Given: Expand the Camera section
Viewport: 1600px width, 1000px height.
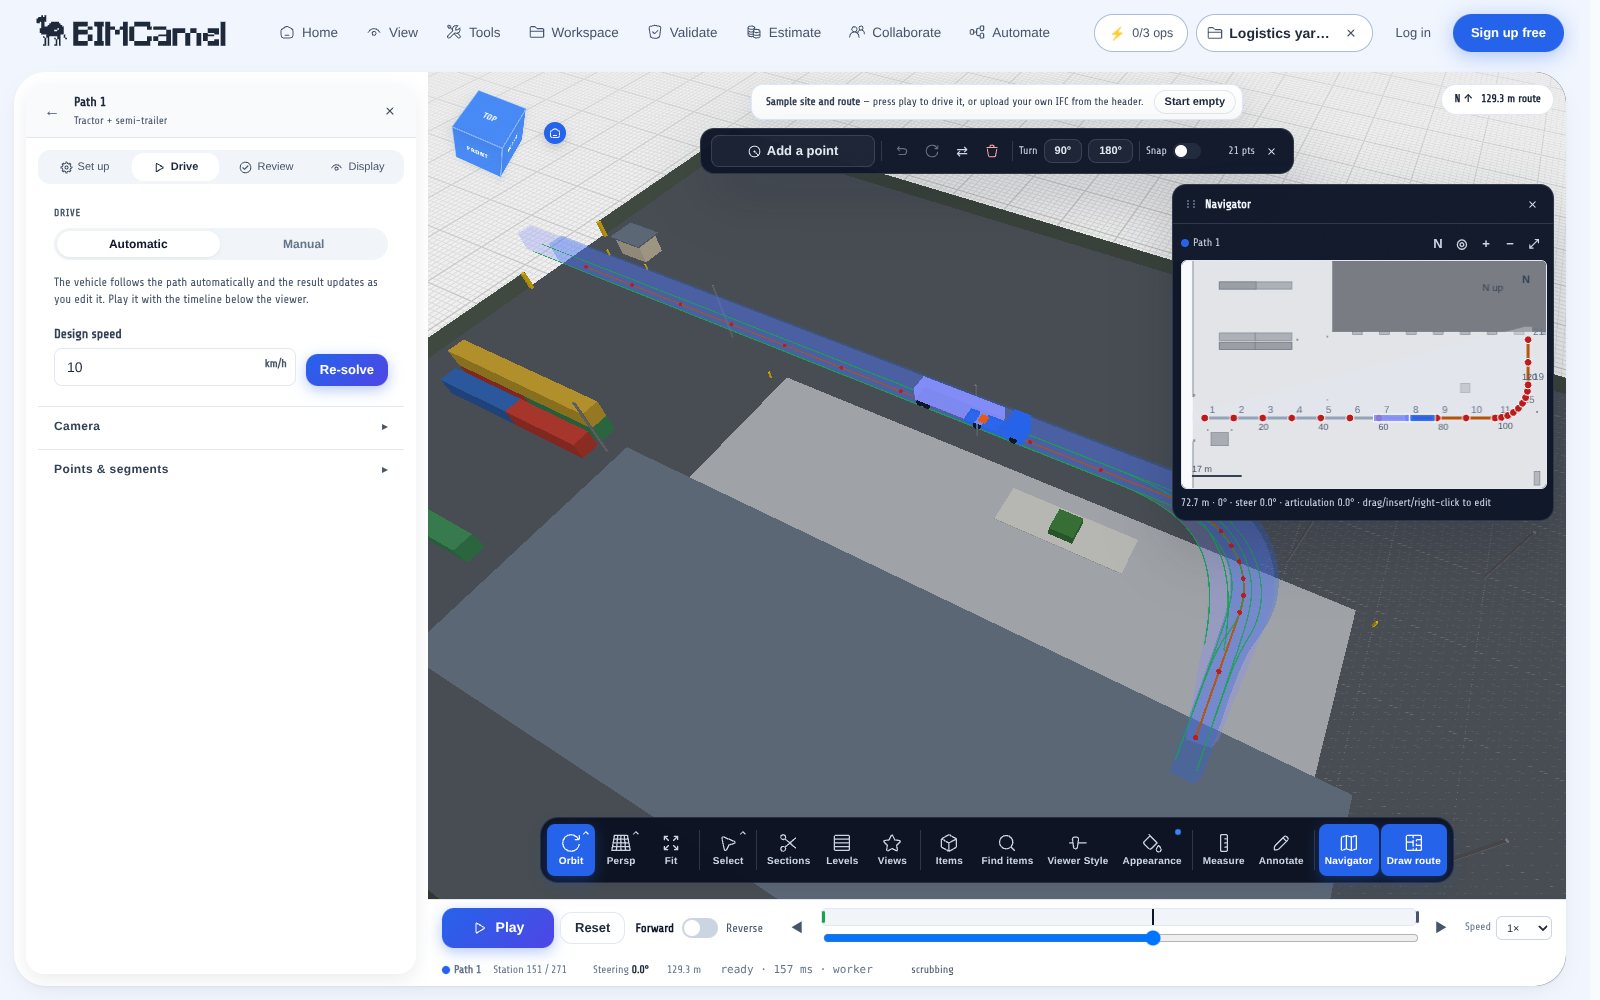Looking at the screenshot, I should pos(220,426).
